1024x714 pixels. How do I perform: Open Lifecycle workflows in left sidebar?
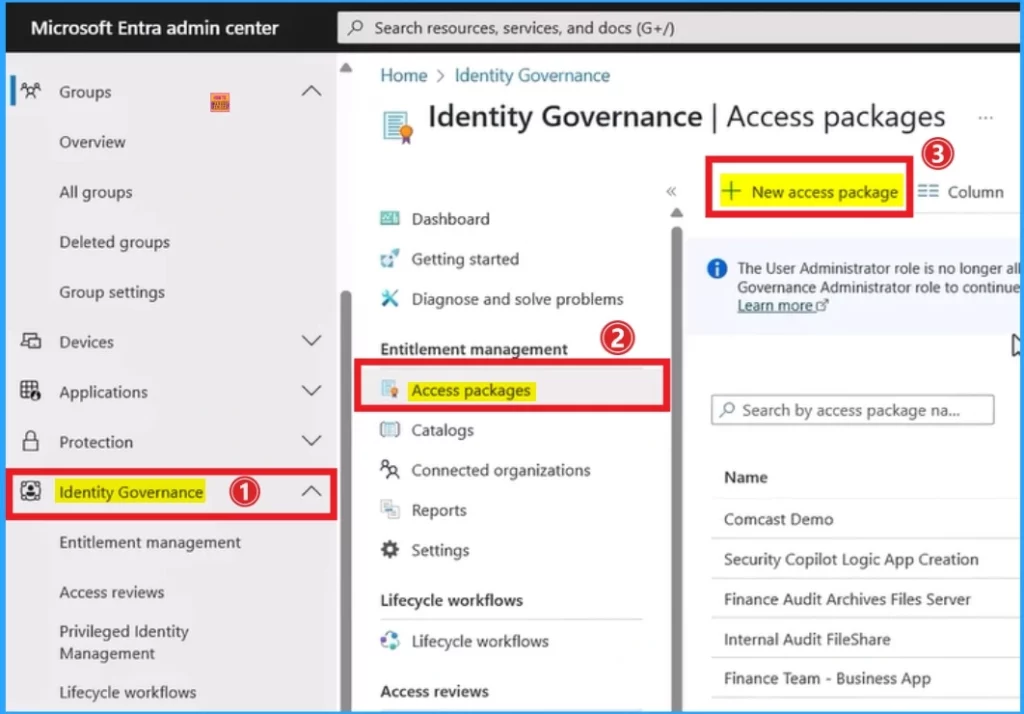(x=127, y=692)
